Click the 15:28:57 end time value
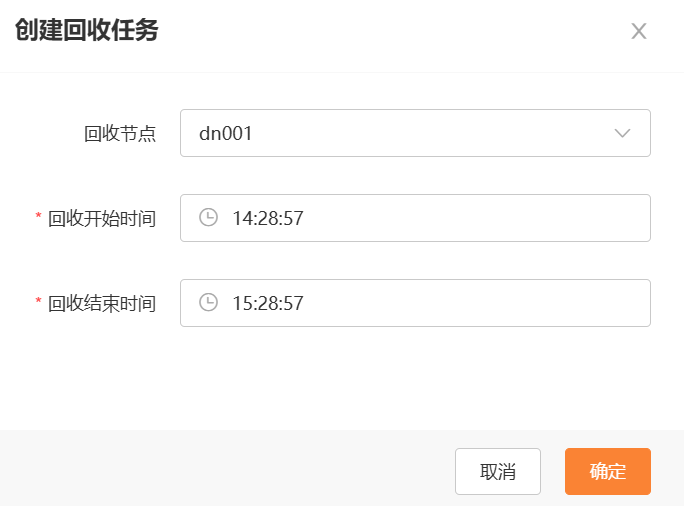 pos(268,303)
